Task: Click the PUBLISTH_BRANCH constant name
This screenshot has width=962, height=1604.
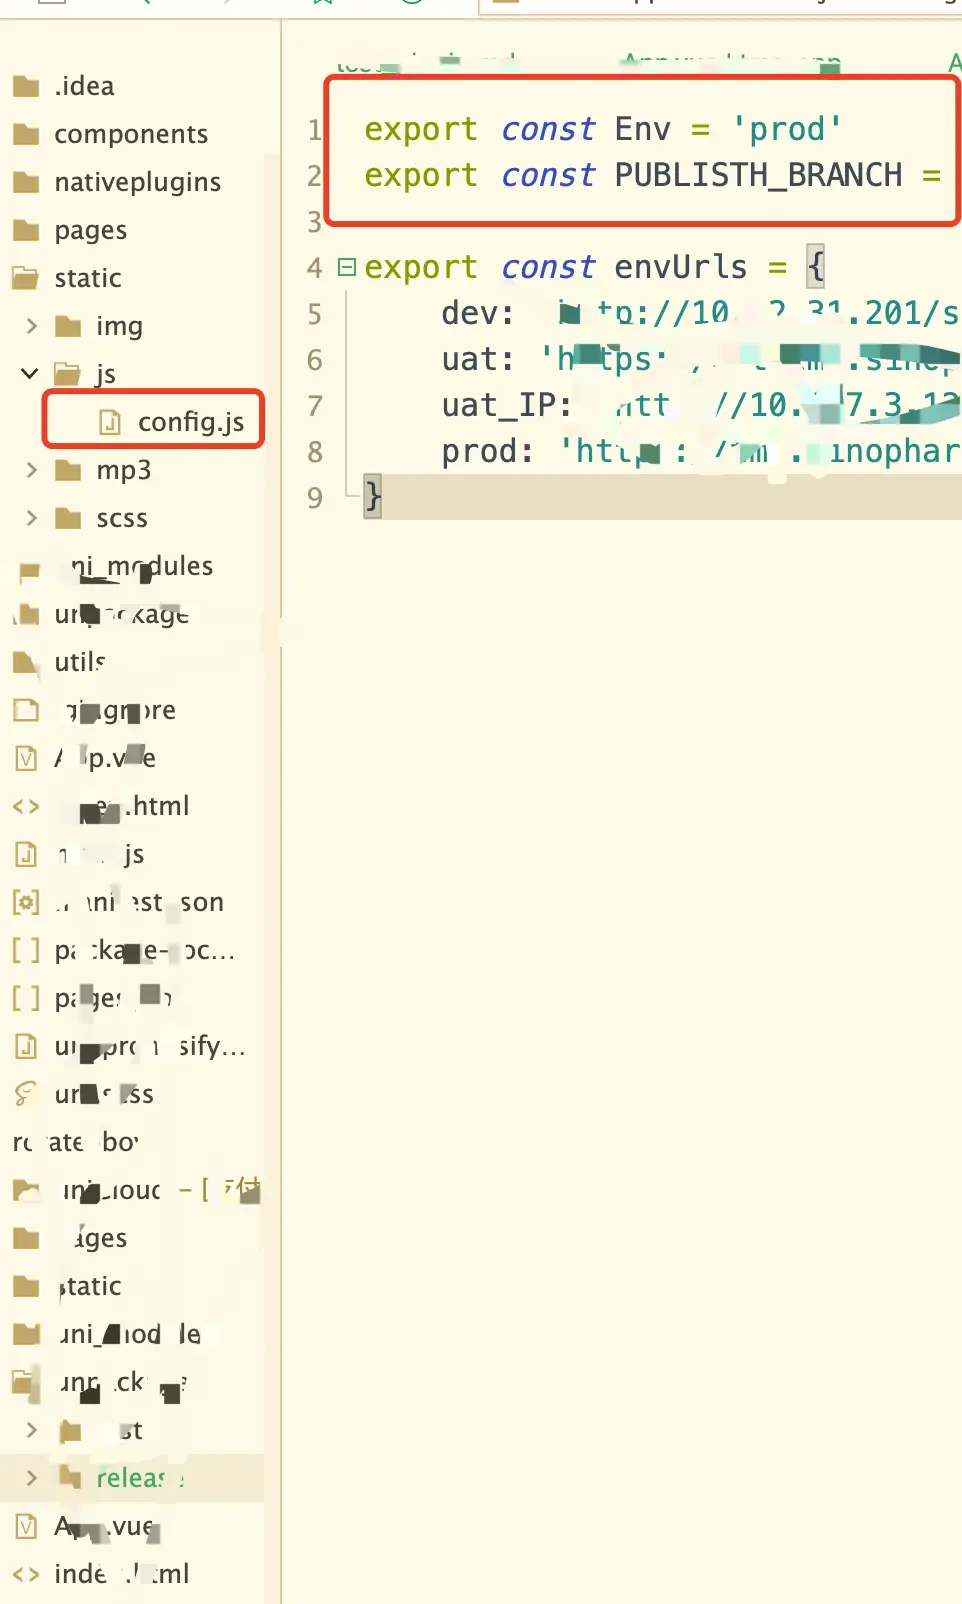Action: [758, 176]
